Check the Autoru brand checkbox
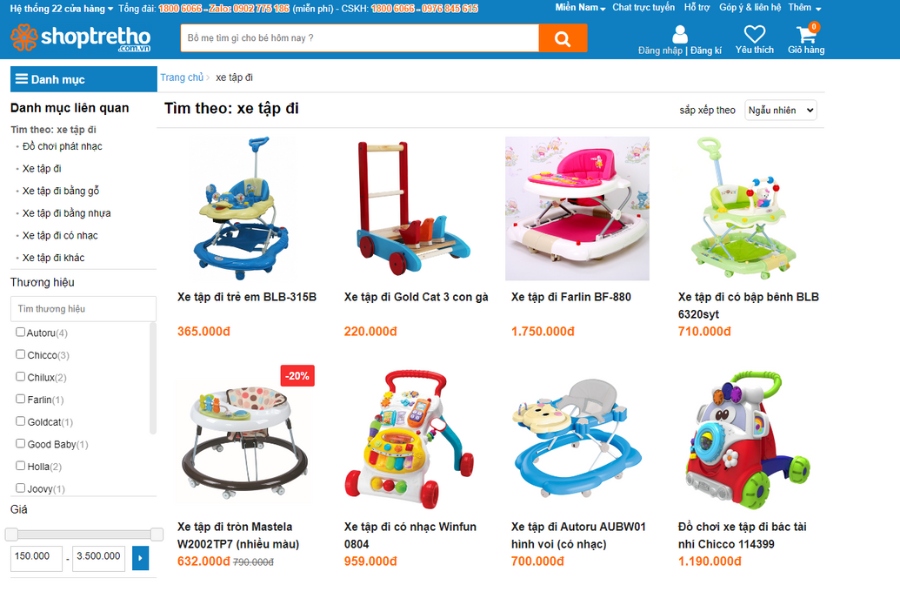 [x=21, y=332]
